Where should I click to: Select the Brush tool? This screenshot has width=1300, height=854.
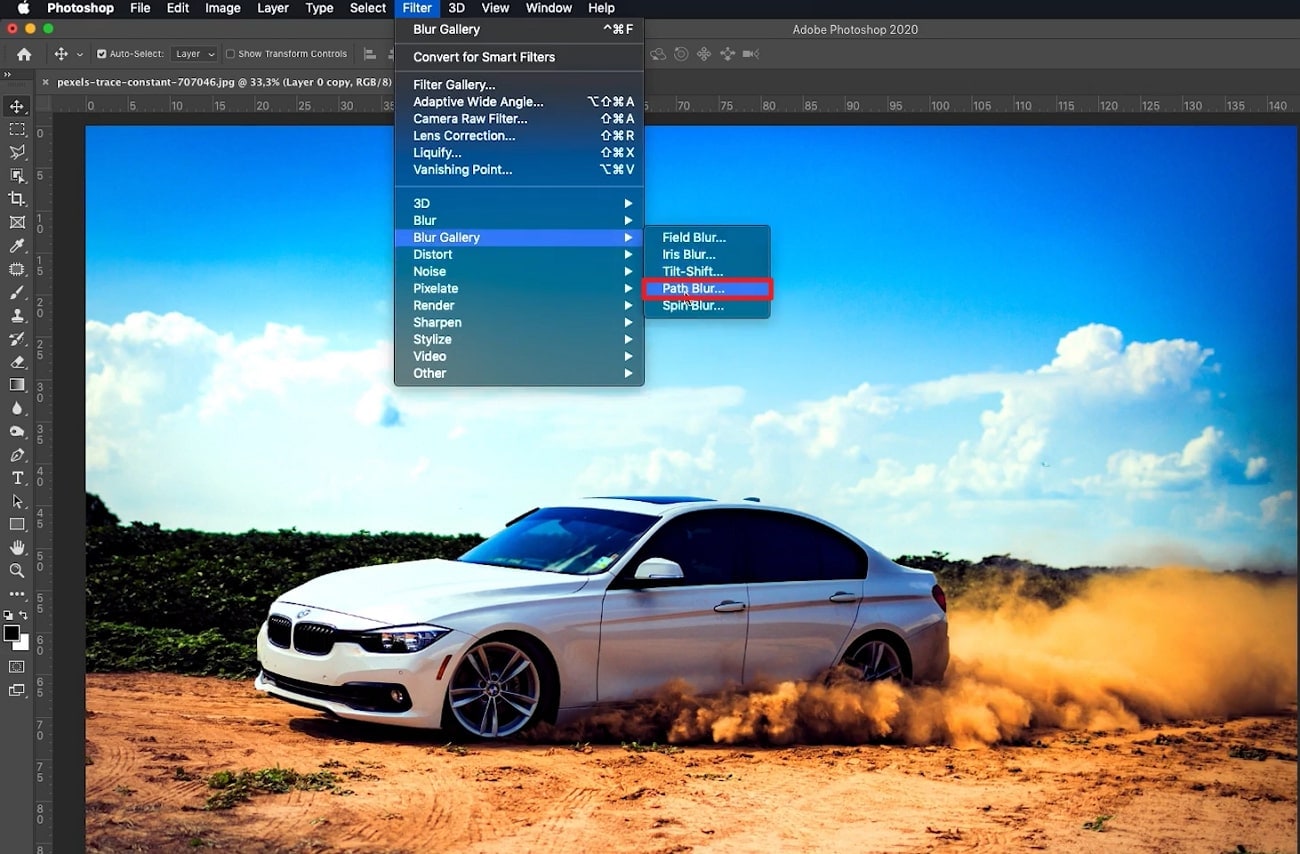click(17, 293)
